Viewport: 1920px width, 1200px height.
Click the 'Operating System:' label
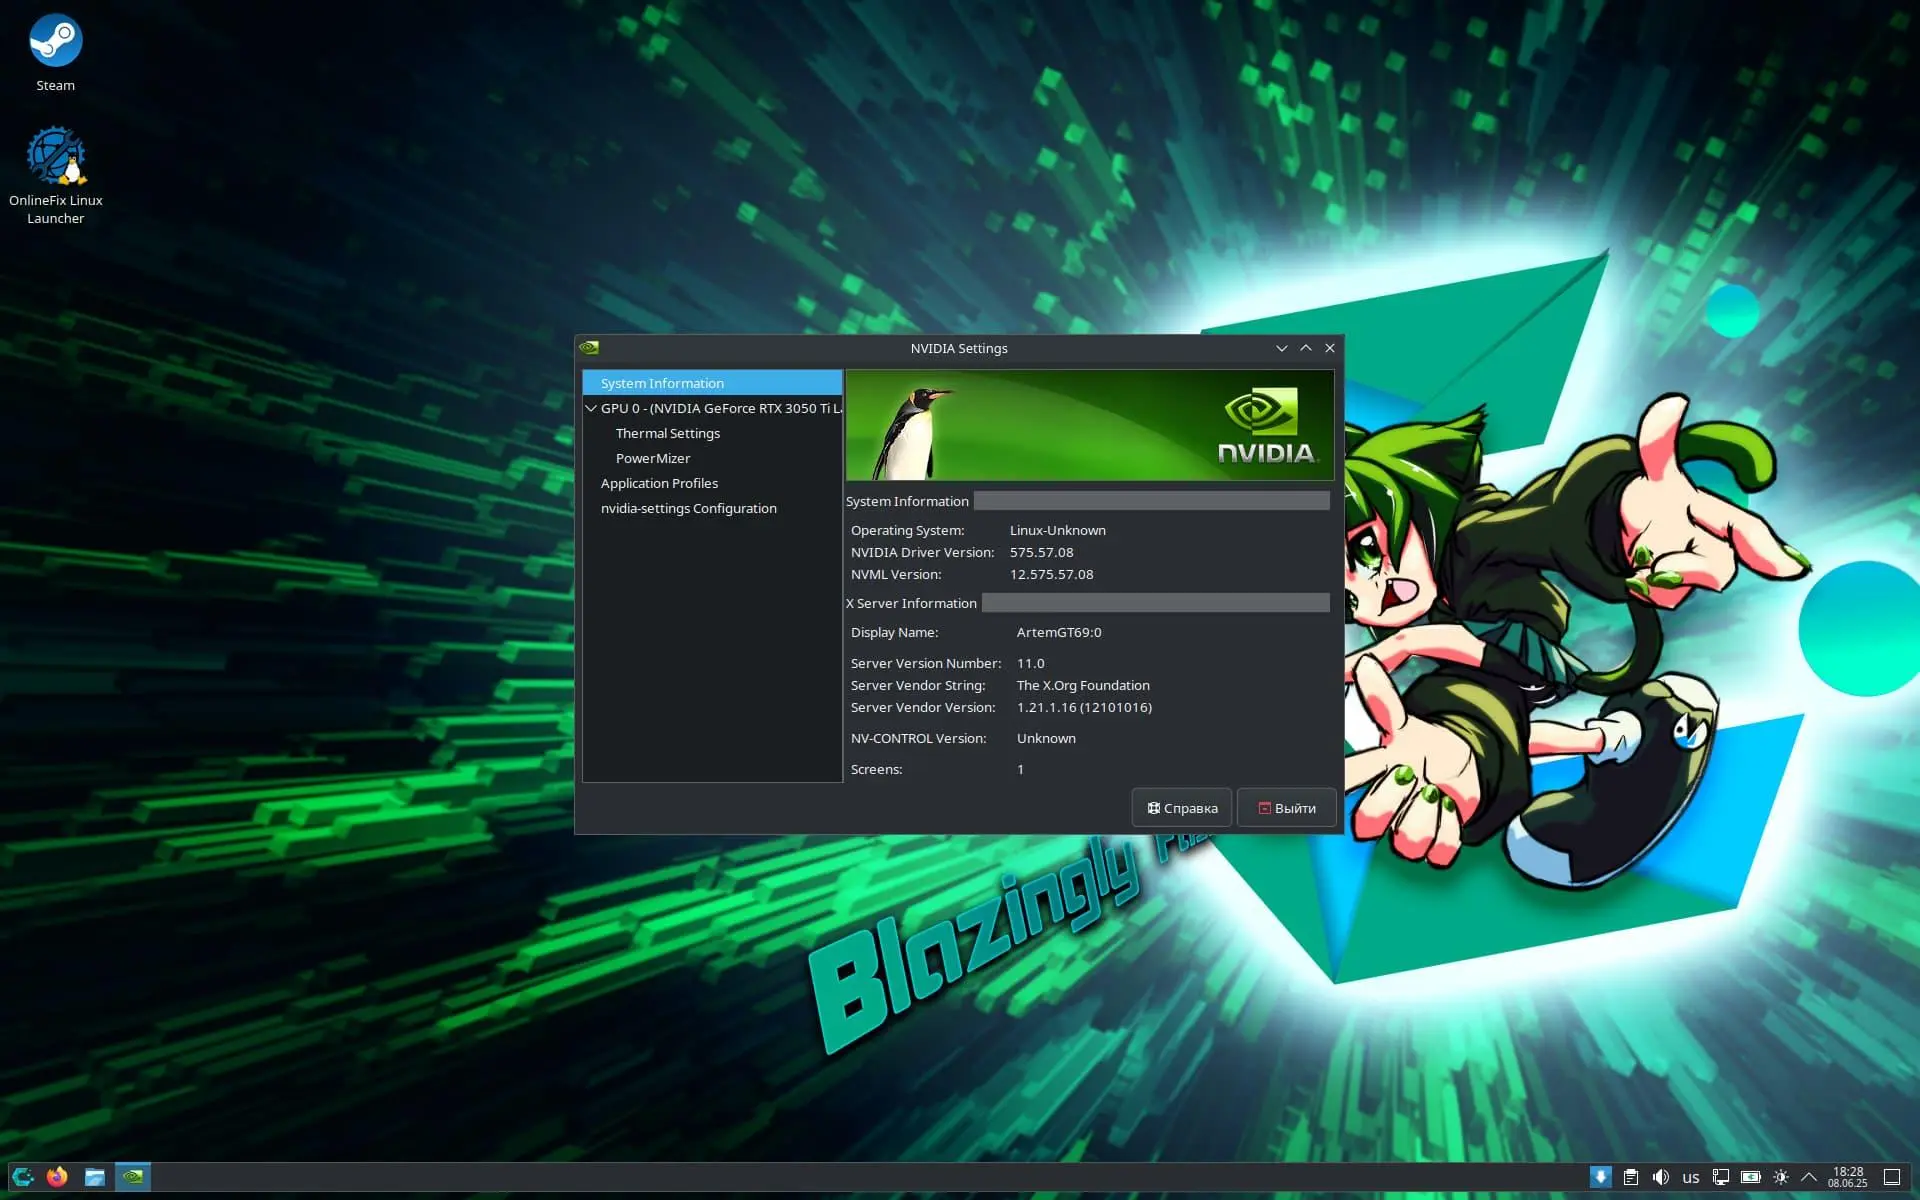click(x=907, y=530)
